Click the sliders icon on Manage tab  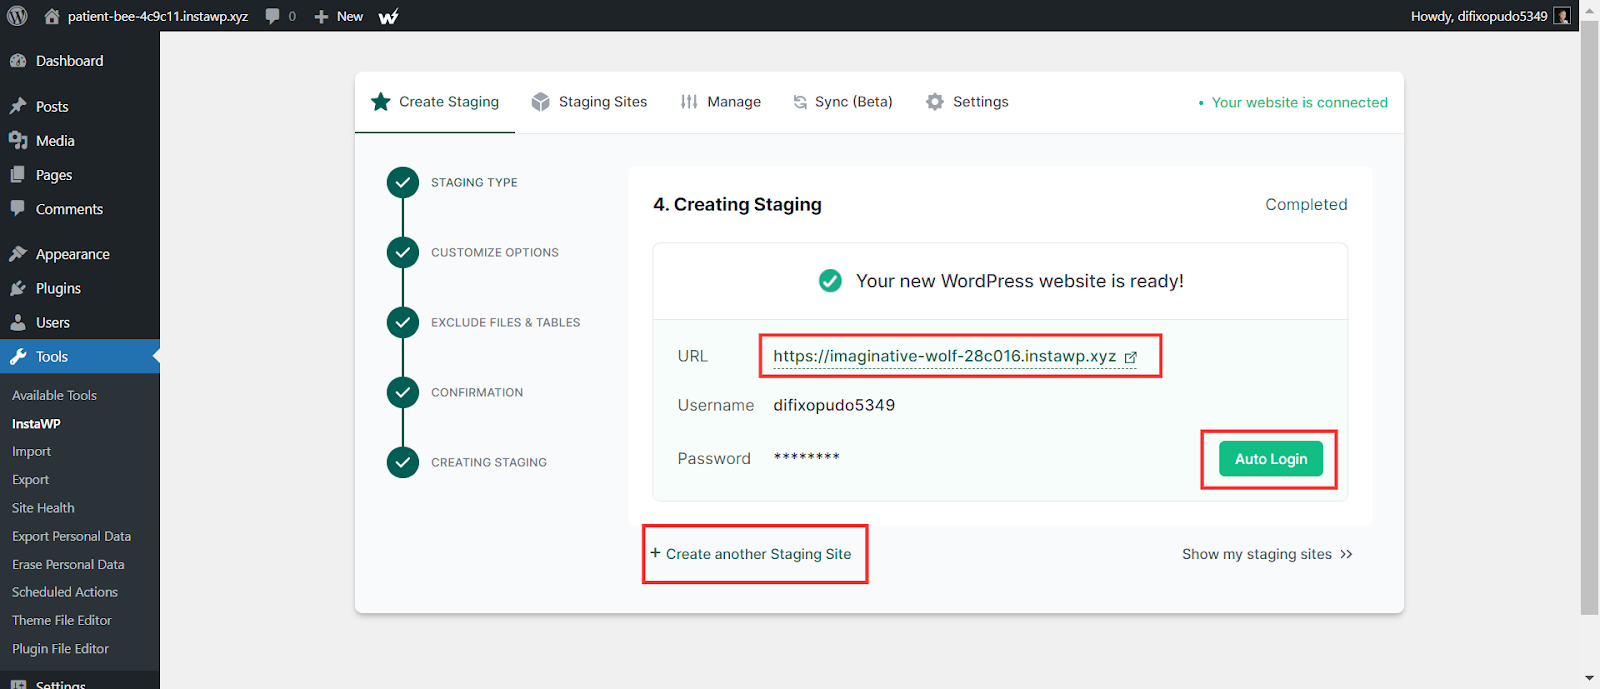pyautogui.click(x=689, y=101)
